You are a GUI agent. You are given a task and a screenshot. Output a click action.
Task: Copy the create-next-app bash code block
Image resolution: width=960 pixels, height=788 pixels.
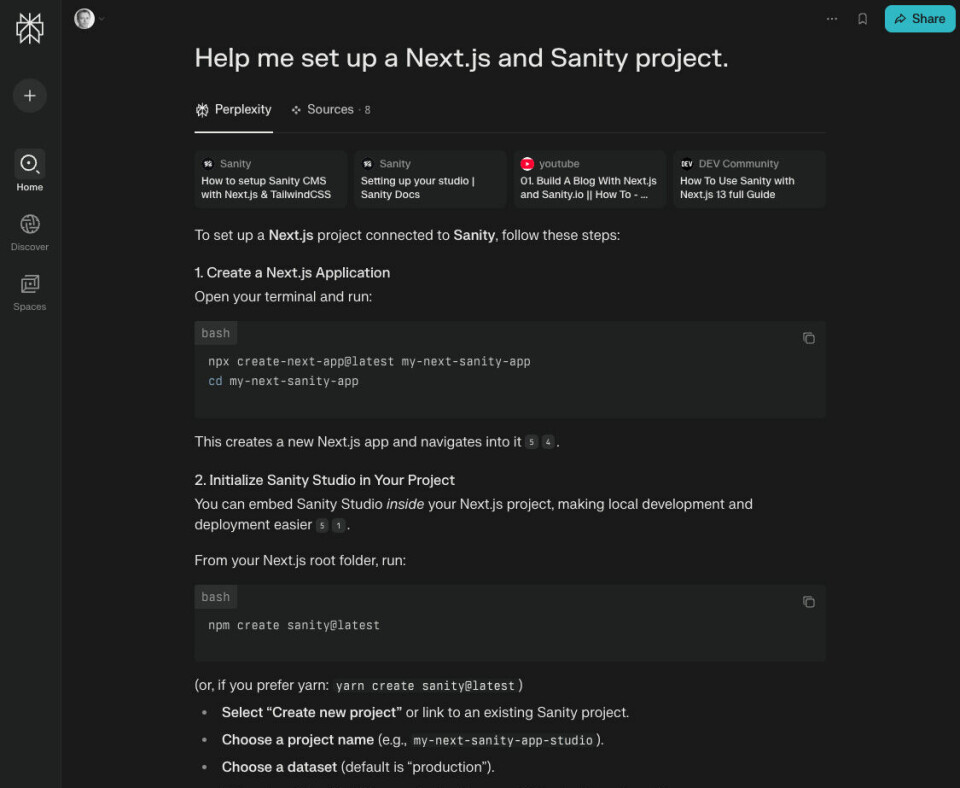[809, 338]
